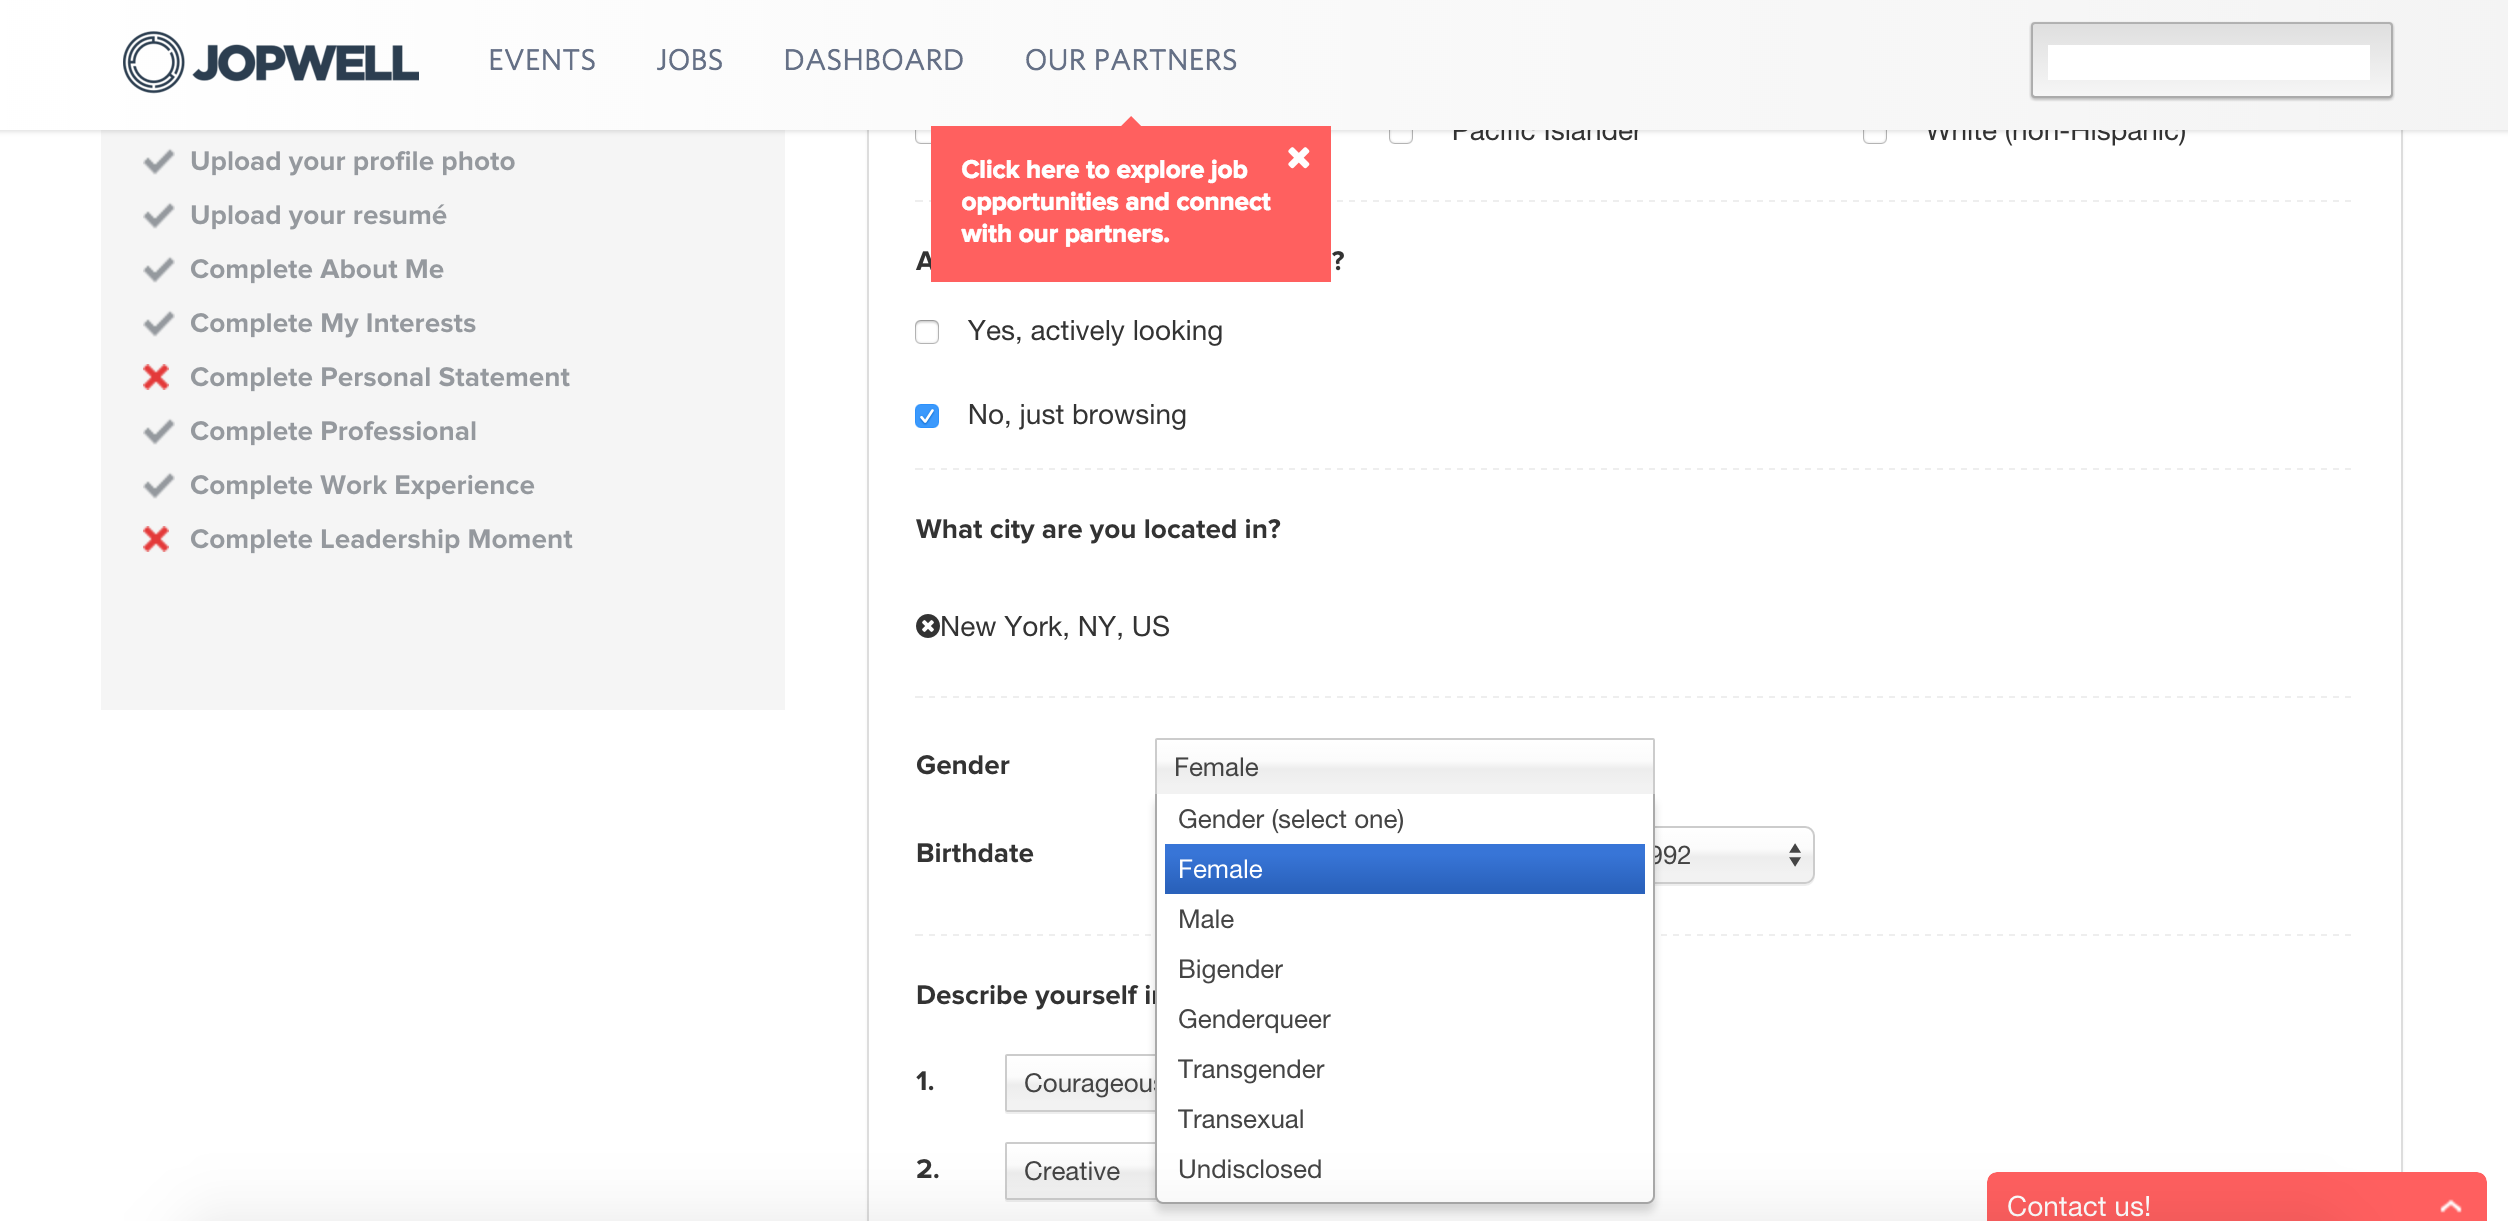Click the red X beside Leadership Moment
2508x1221 pixels.
click(156, 539)
